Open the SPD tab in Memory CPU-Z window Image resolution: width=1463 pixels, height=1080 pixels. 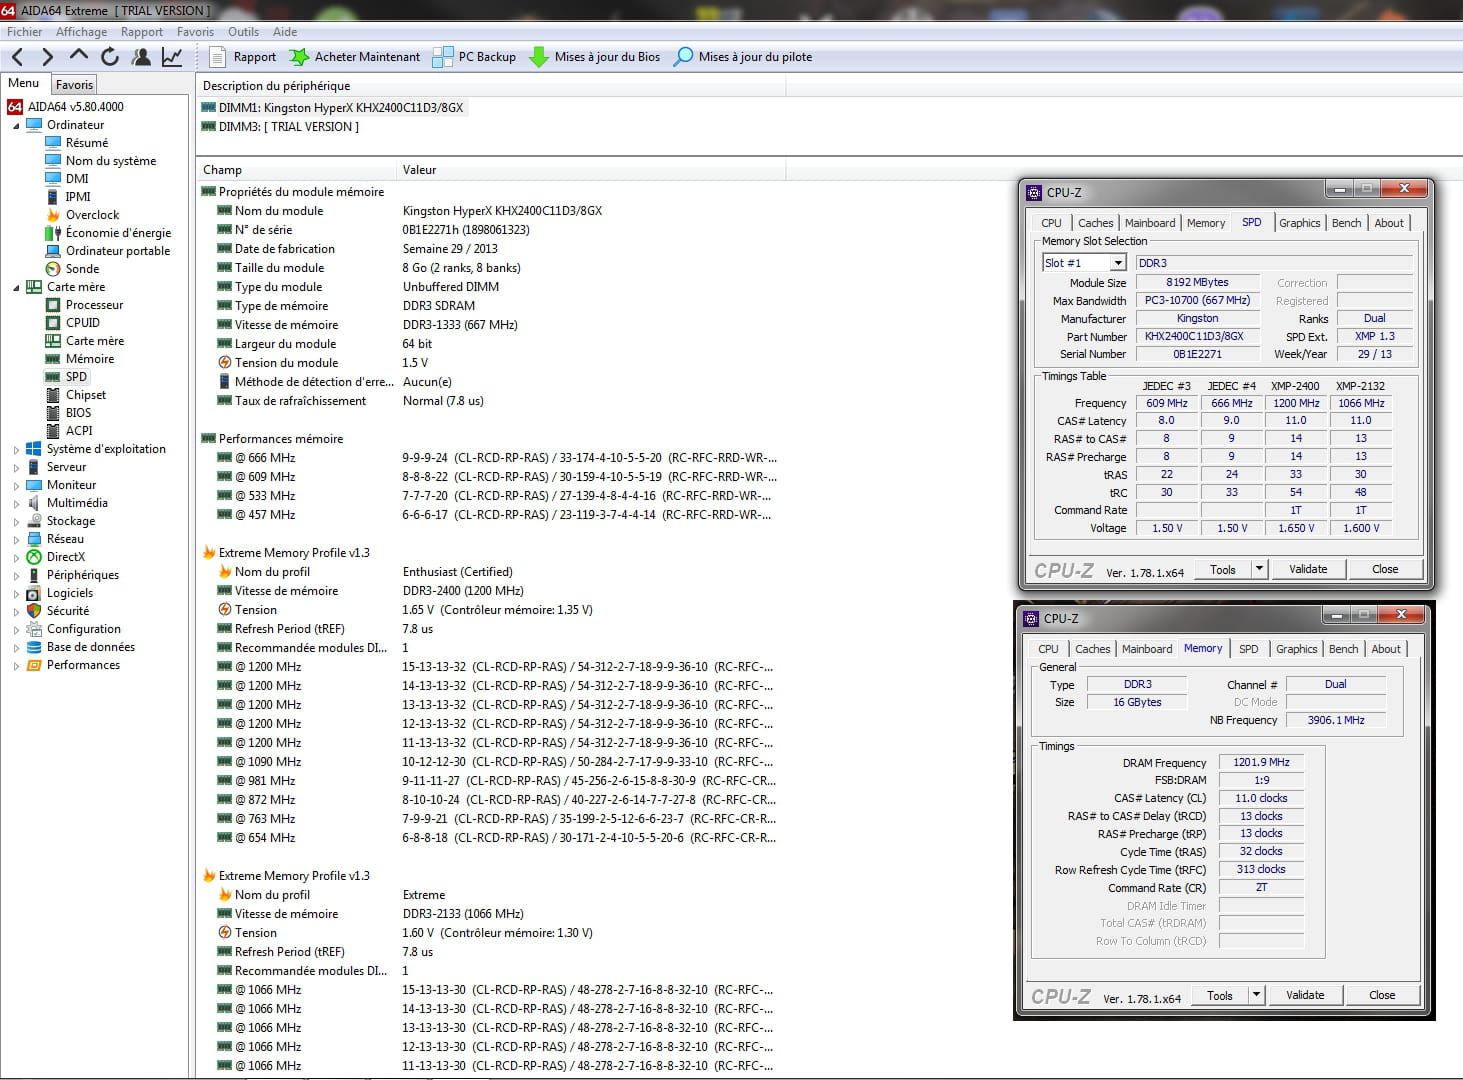pyautogui.click(x=1249, y=649)
